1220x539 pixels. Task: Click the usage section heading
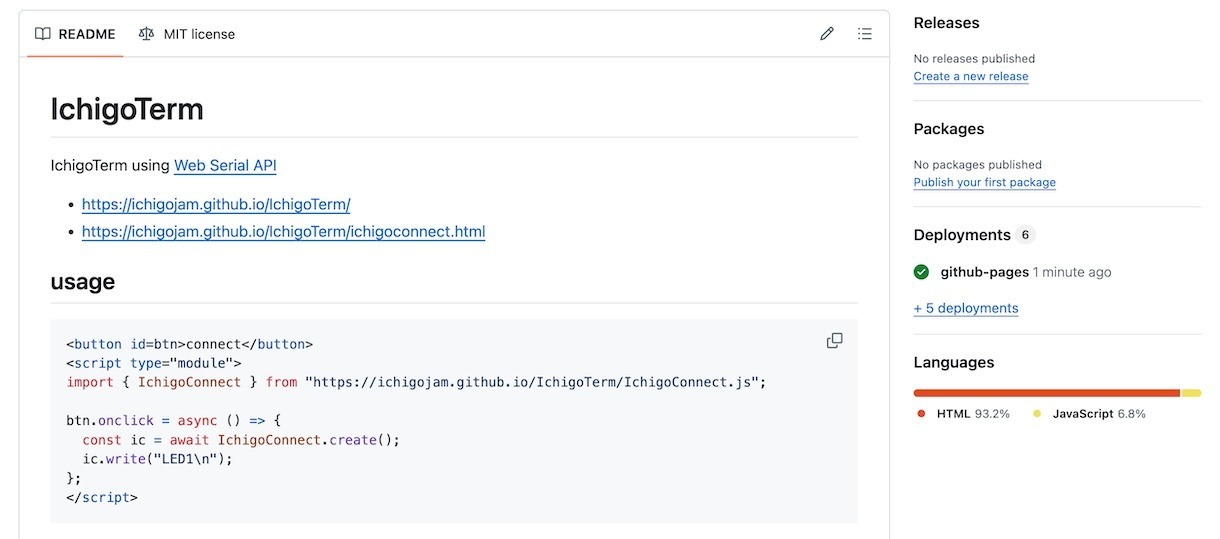point(83,282)
